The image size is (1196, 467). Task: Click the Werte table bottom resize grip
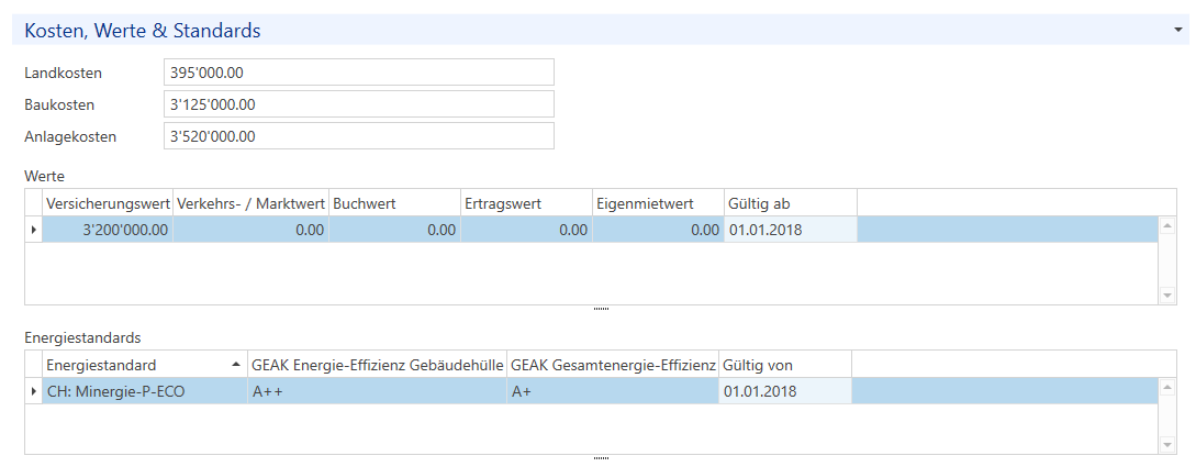click(x=600, y=309)
